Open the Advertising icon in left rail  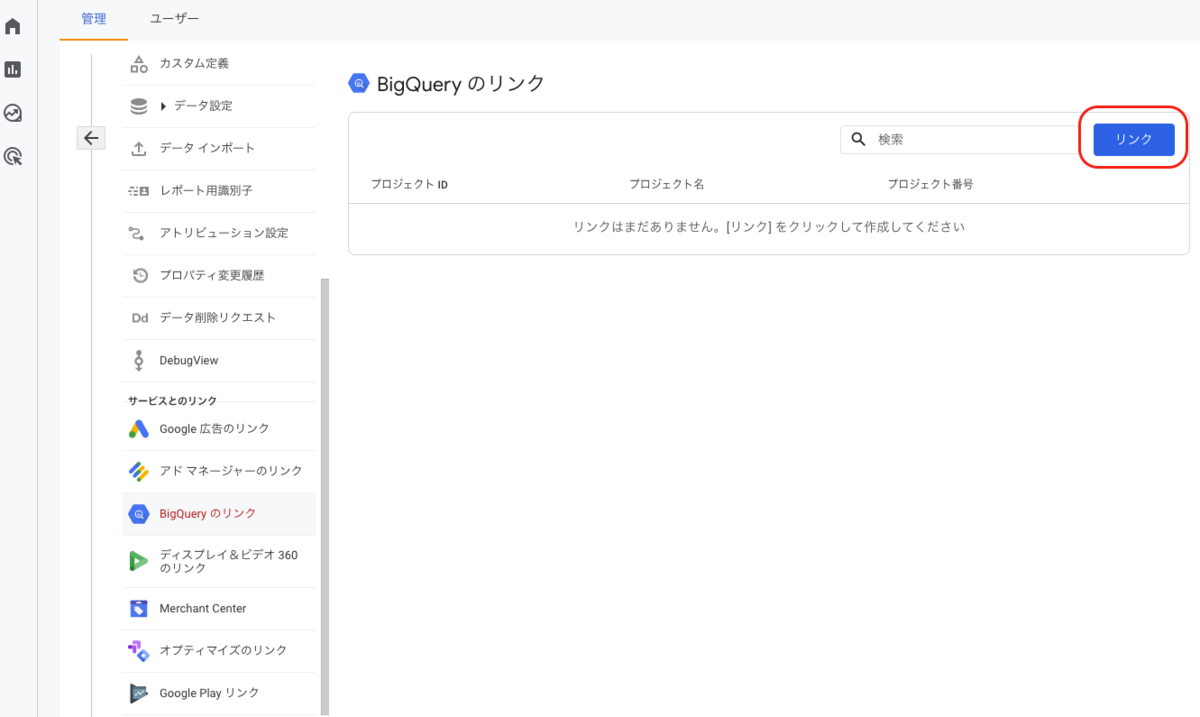click(x=13, y=156)
